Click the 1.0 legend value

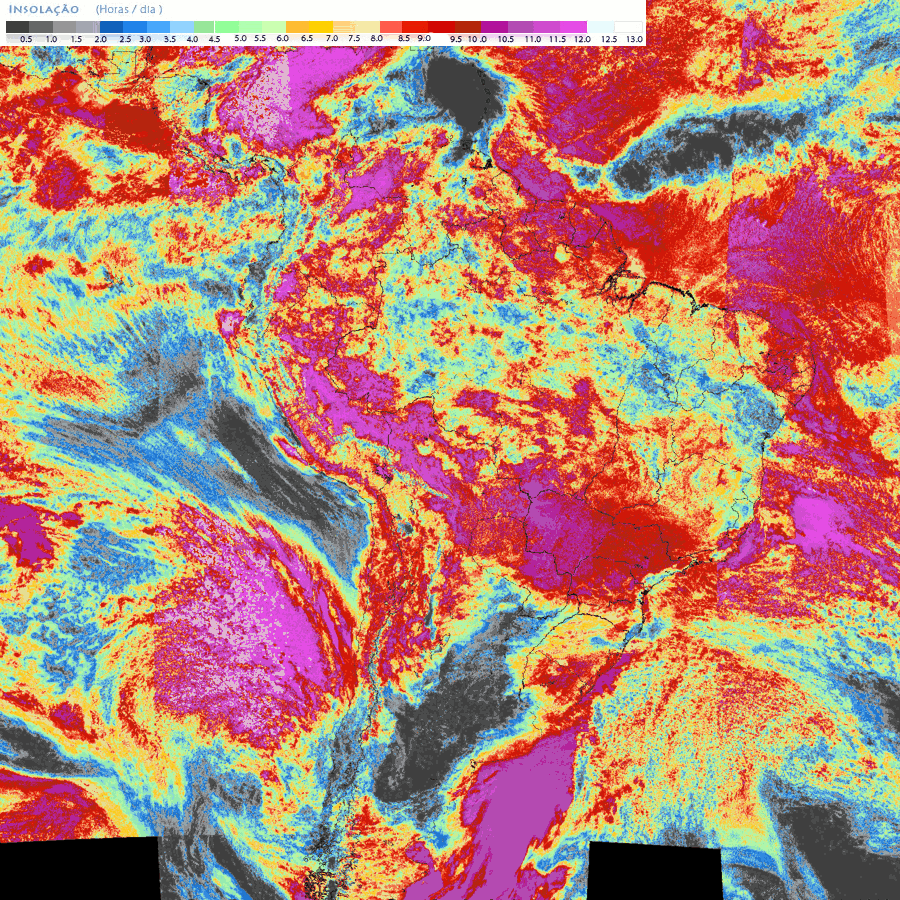tap(51, 39)
